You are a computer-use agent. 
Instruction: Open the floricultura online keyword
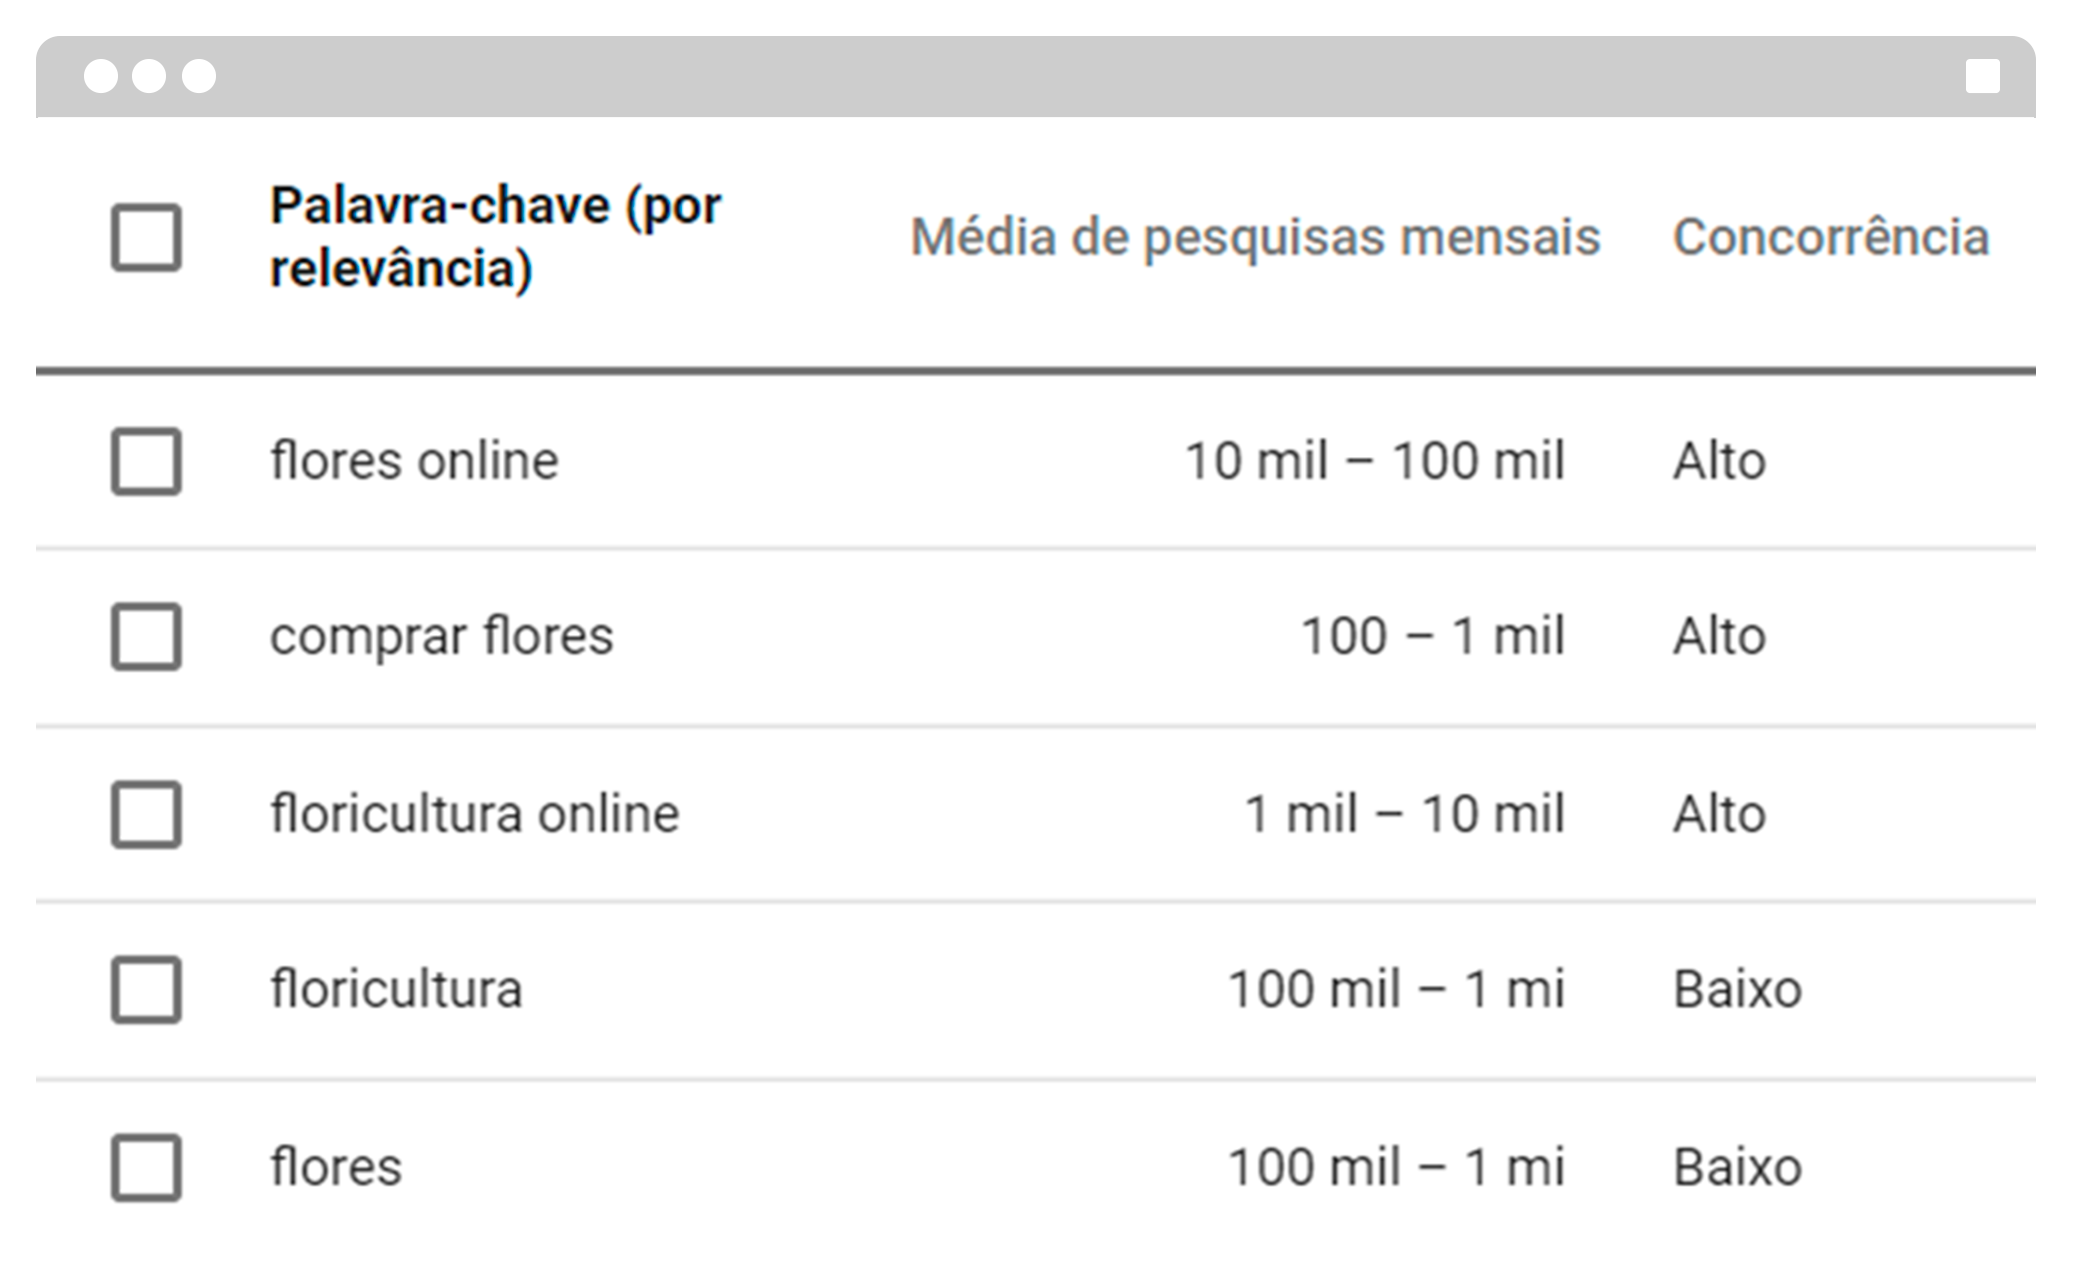475,813
